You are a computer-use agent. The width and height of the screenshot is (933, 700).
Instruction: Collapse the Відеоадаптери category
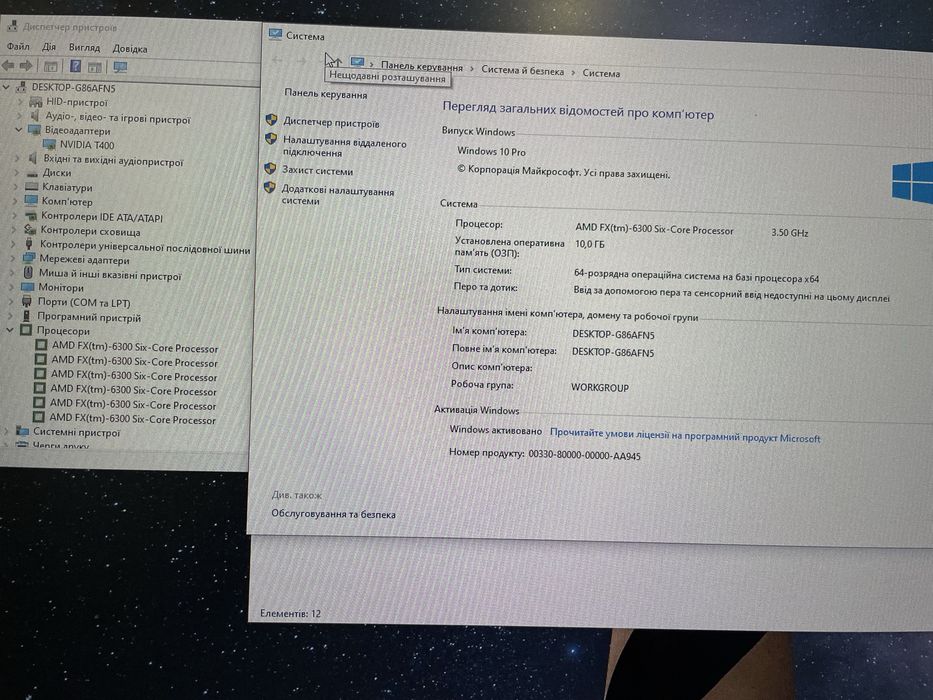click(x=18, y=129)
